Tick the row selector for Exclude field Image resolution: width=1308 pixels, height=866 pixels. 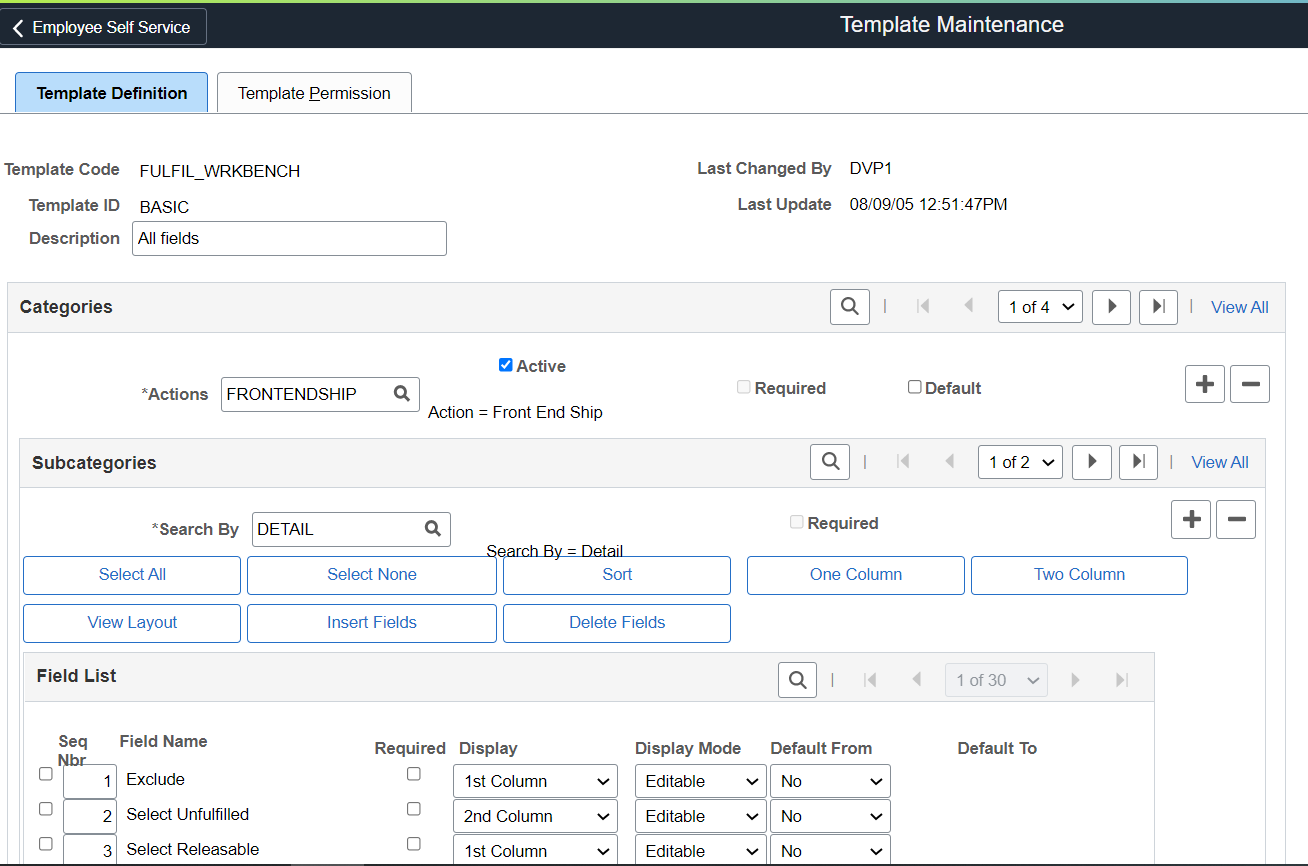coord(45,774)
